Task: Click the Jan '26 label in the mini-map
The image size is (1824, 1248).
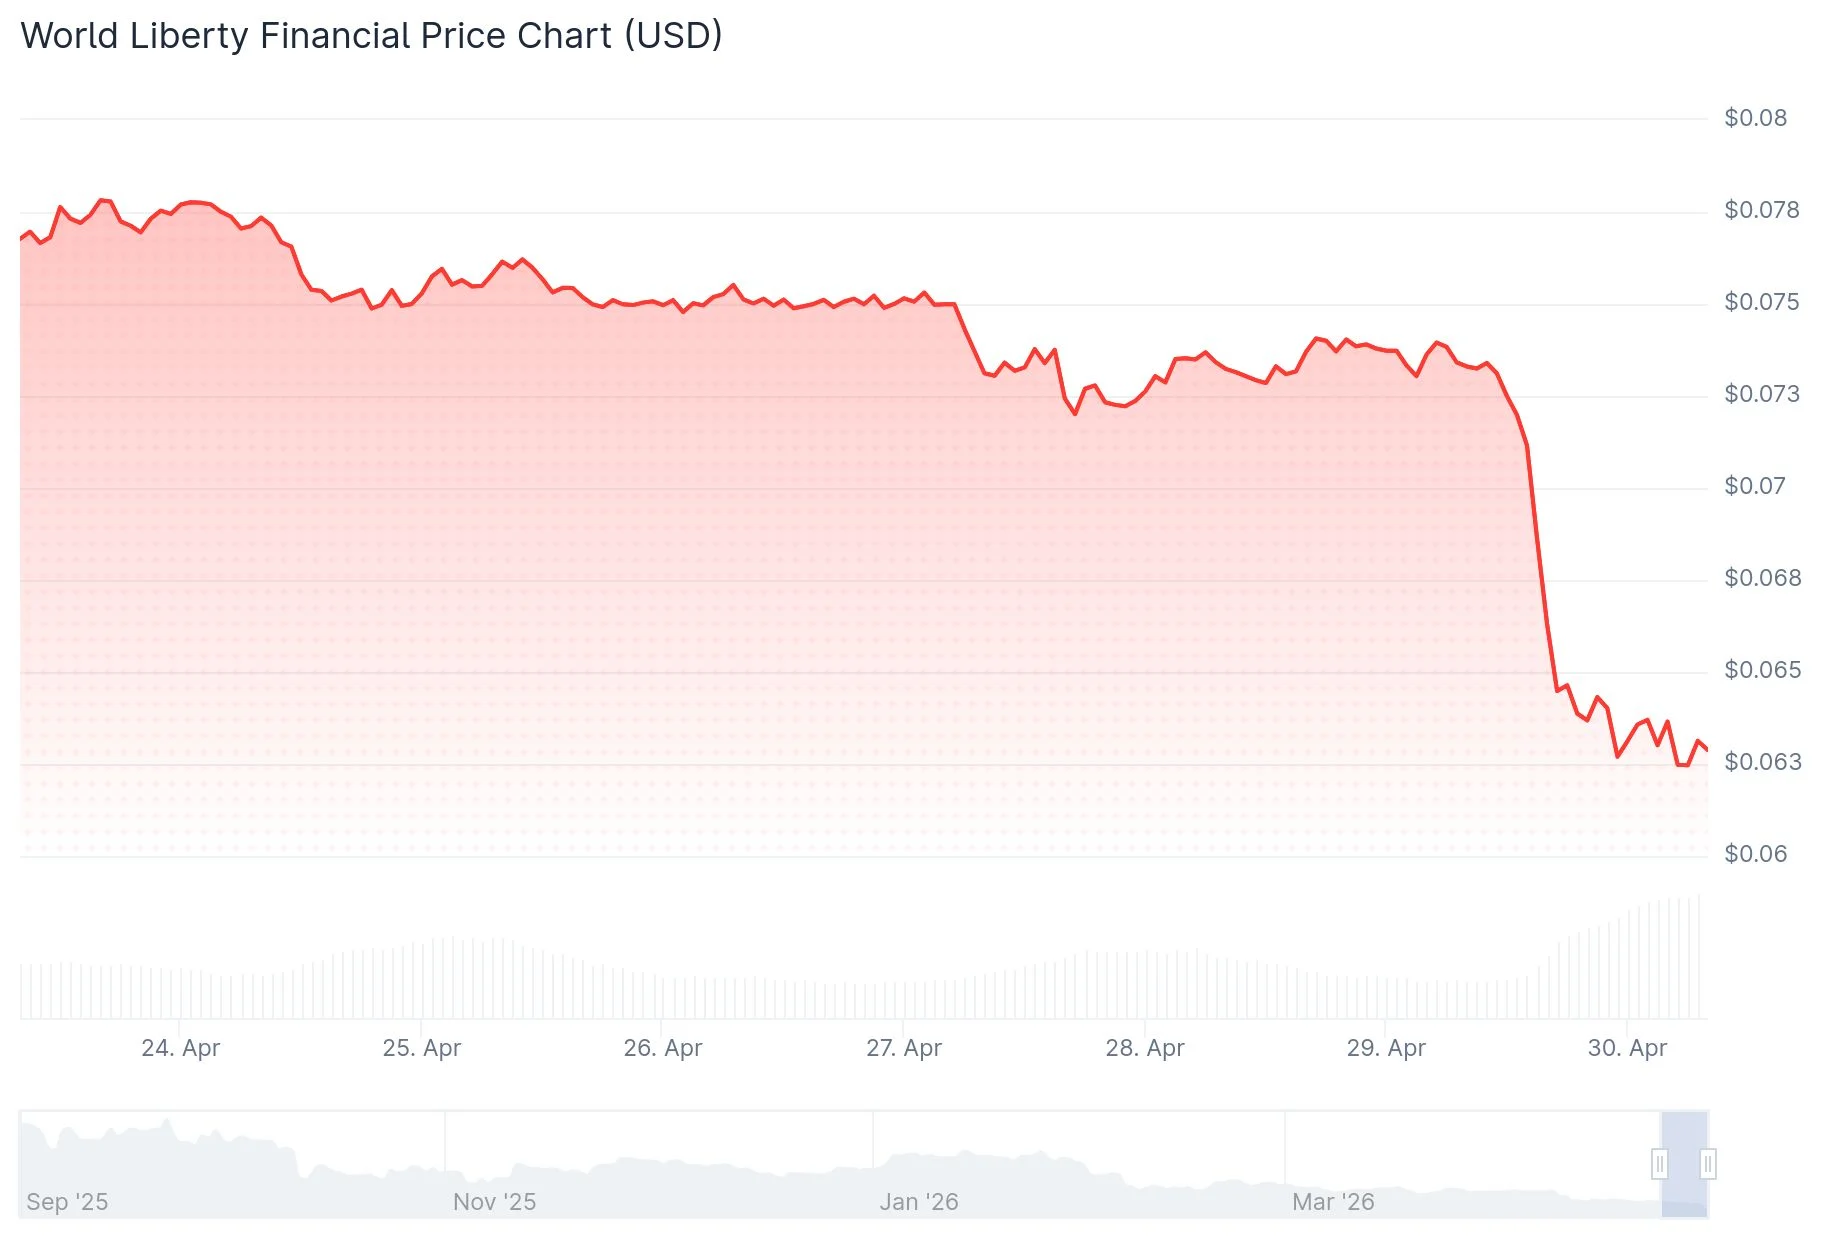Action: pos(916,1202)
